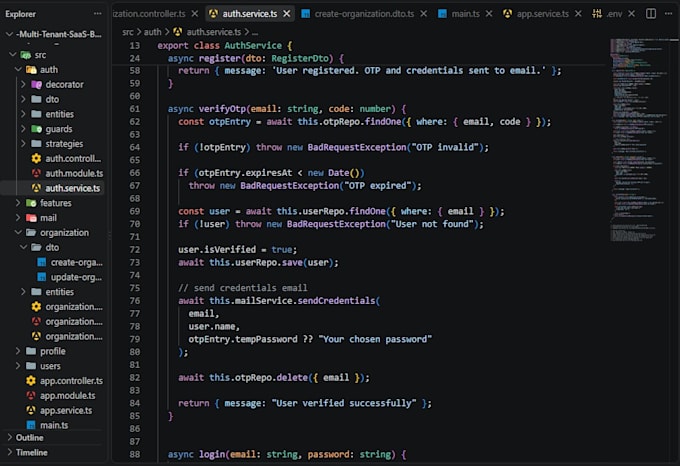Viewport: 680px width, 466px height.
Task: Expand the decorator folder chevron
Action: tap(23, 84)
